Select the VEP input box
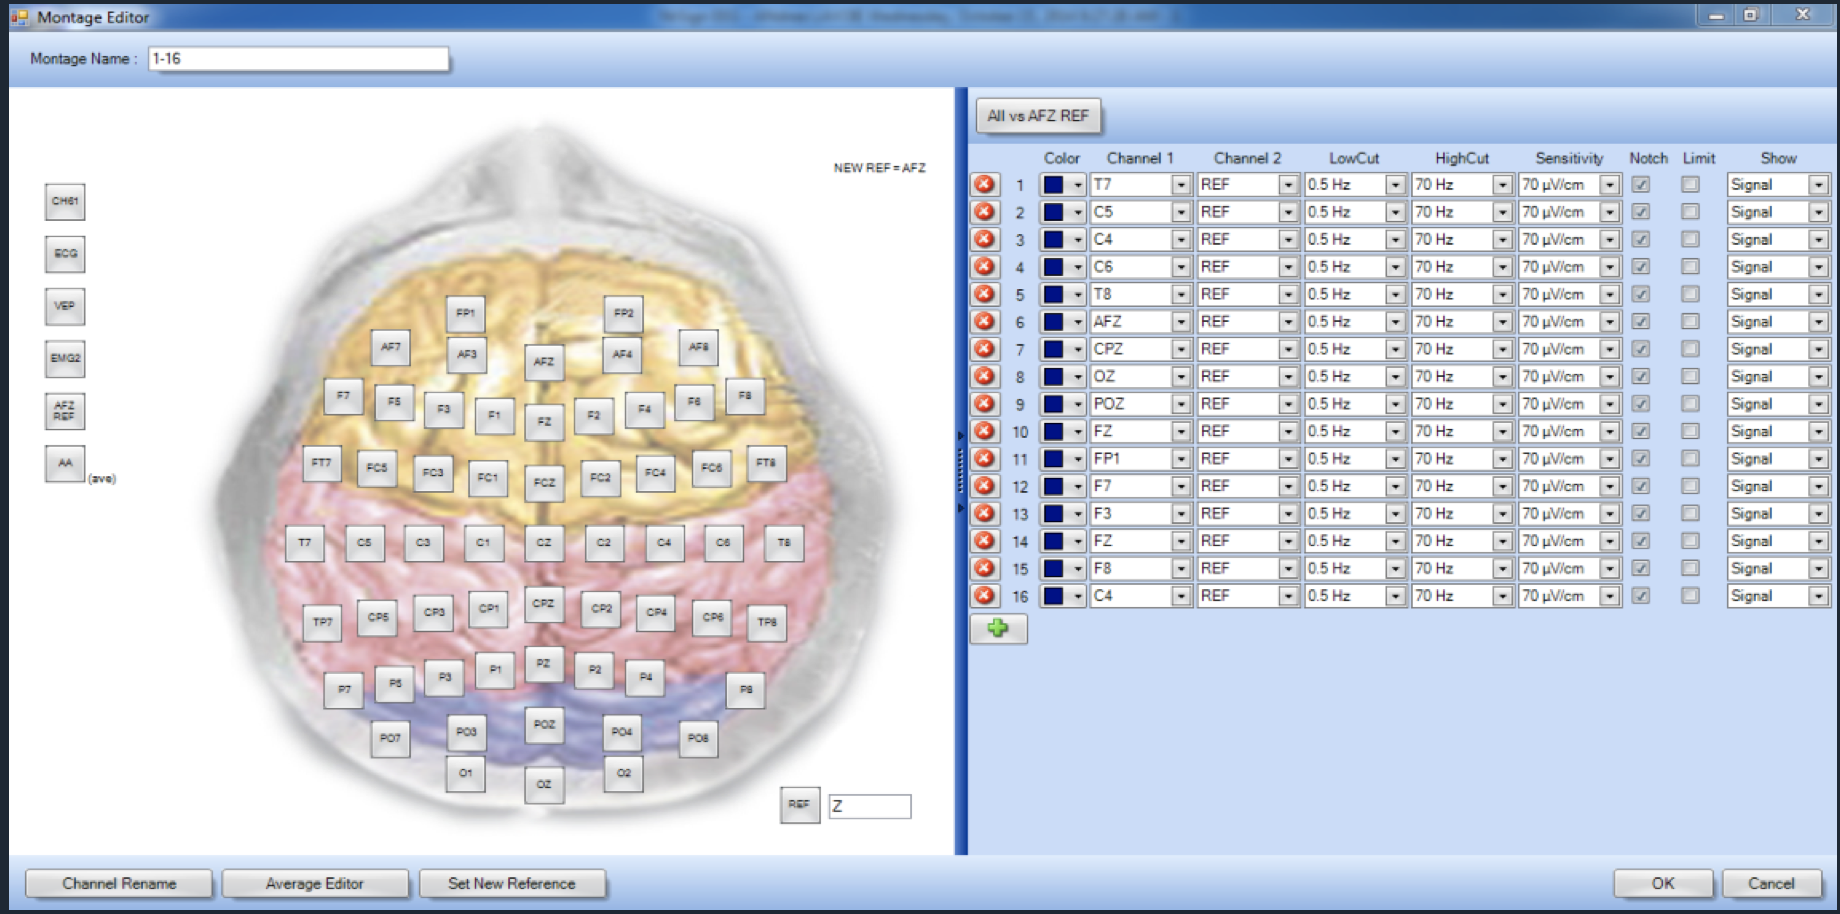The width and height of the screenshot is (1840, 914). coord(65,306)
